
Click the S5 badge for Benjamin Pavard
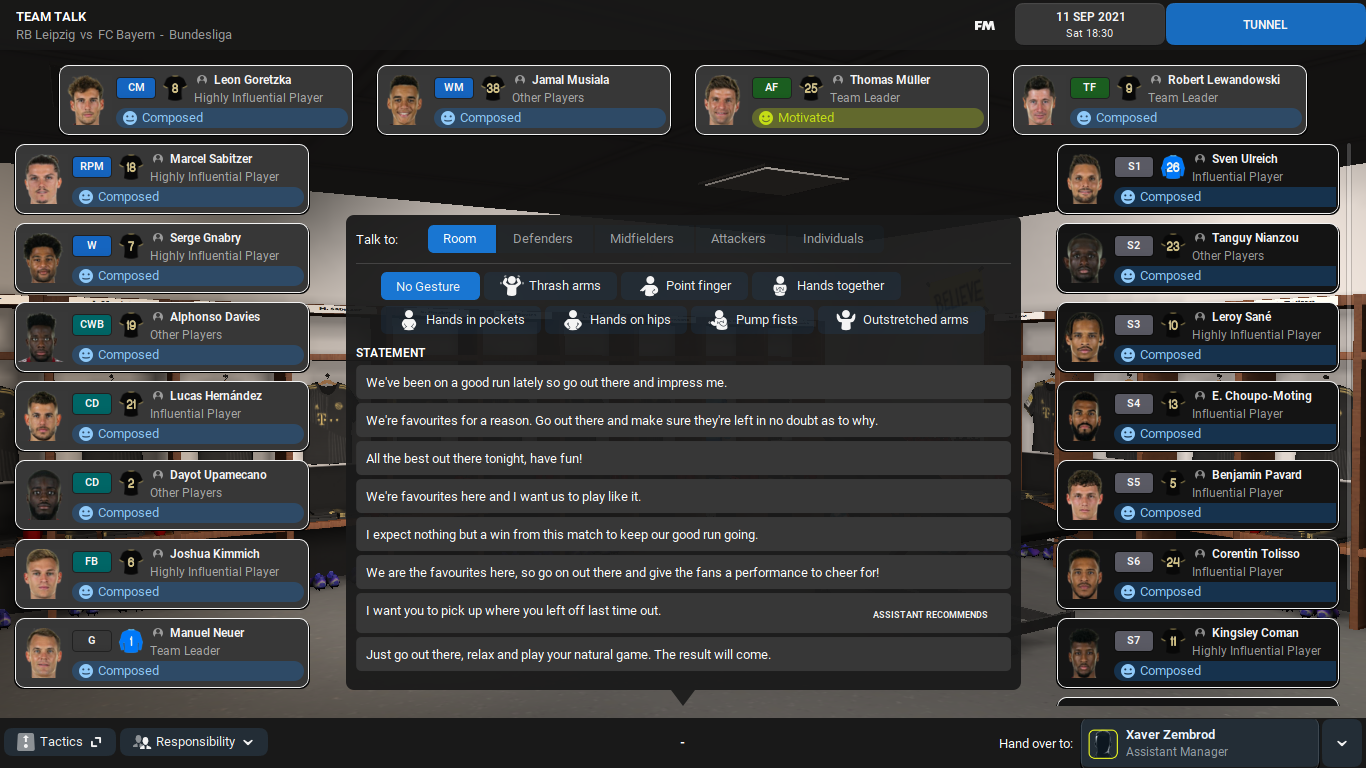tap(1134, 483)
